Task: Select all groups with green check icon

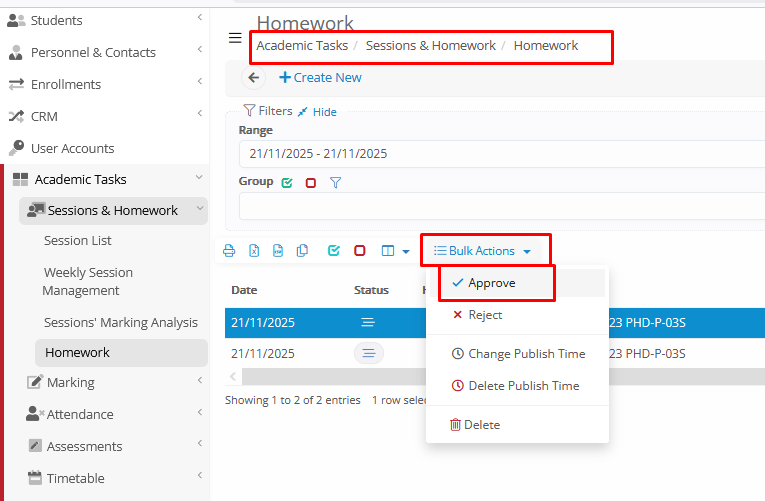Action: 287,182
